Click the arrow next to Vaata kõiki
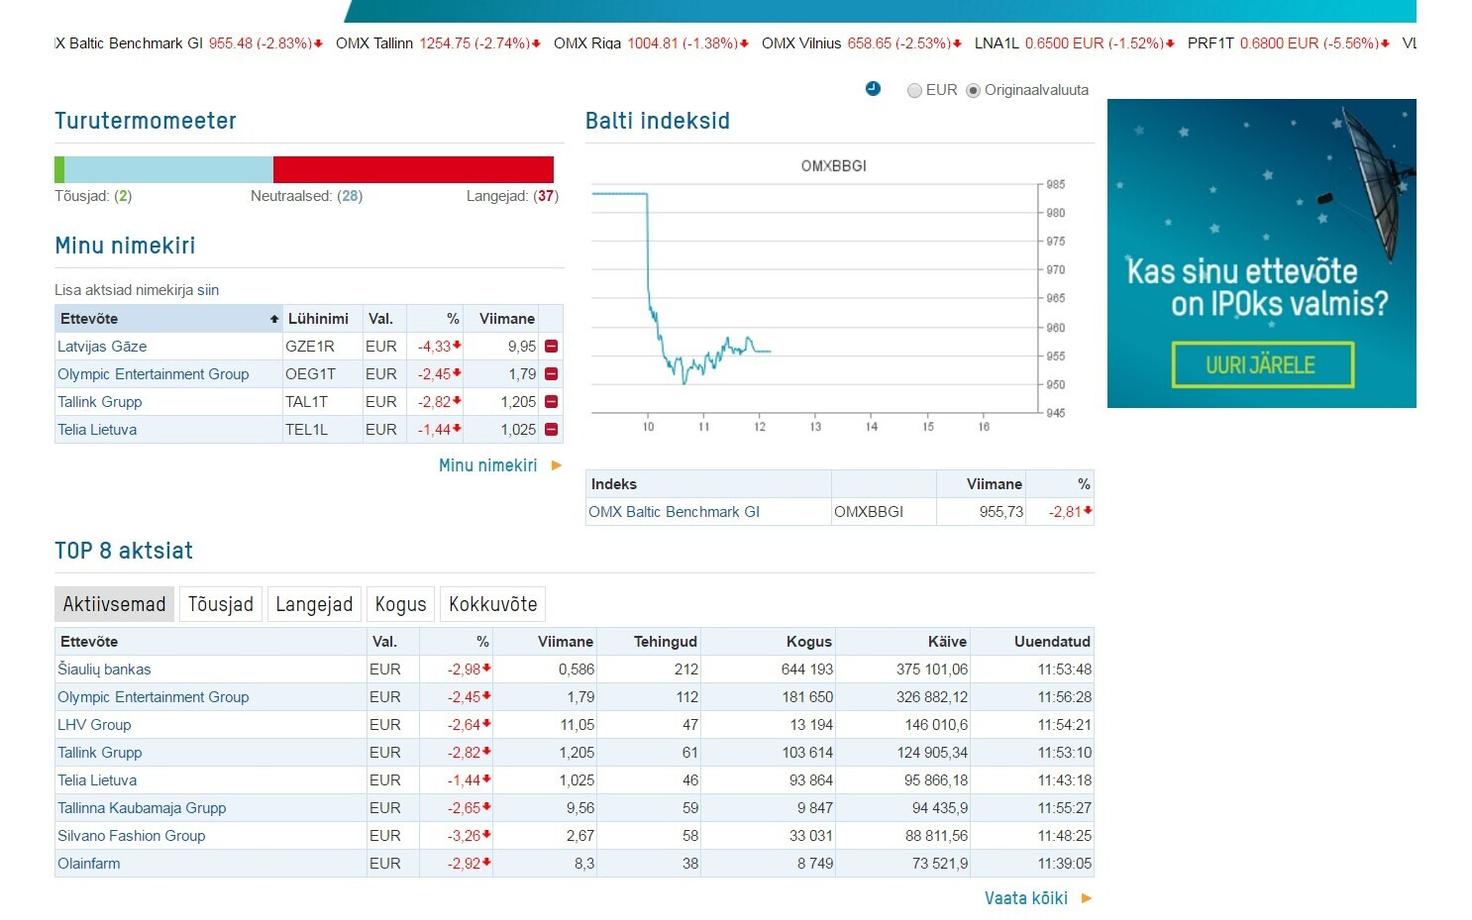The image size is (1472, 920). (1087, 898)
